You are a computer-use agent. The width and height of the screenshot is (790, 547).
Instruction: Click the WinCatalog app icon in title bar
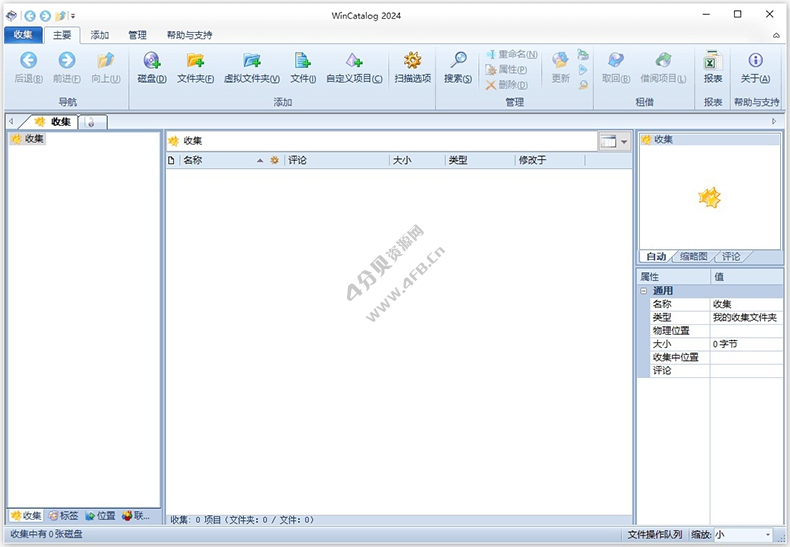click(11, 16)
